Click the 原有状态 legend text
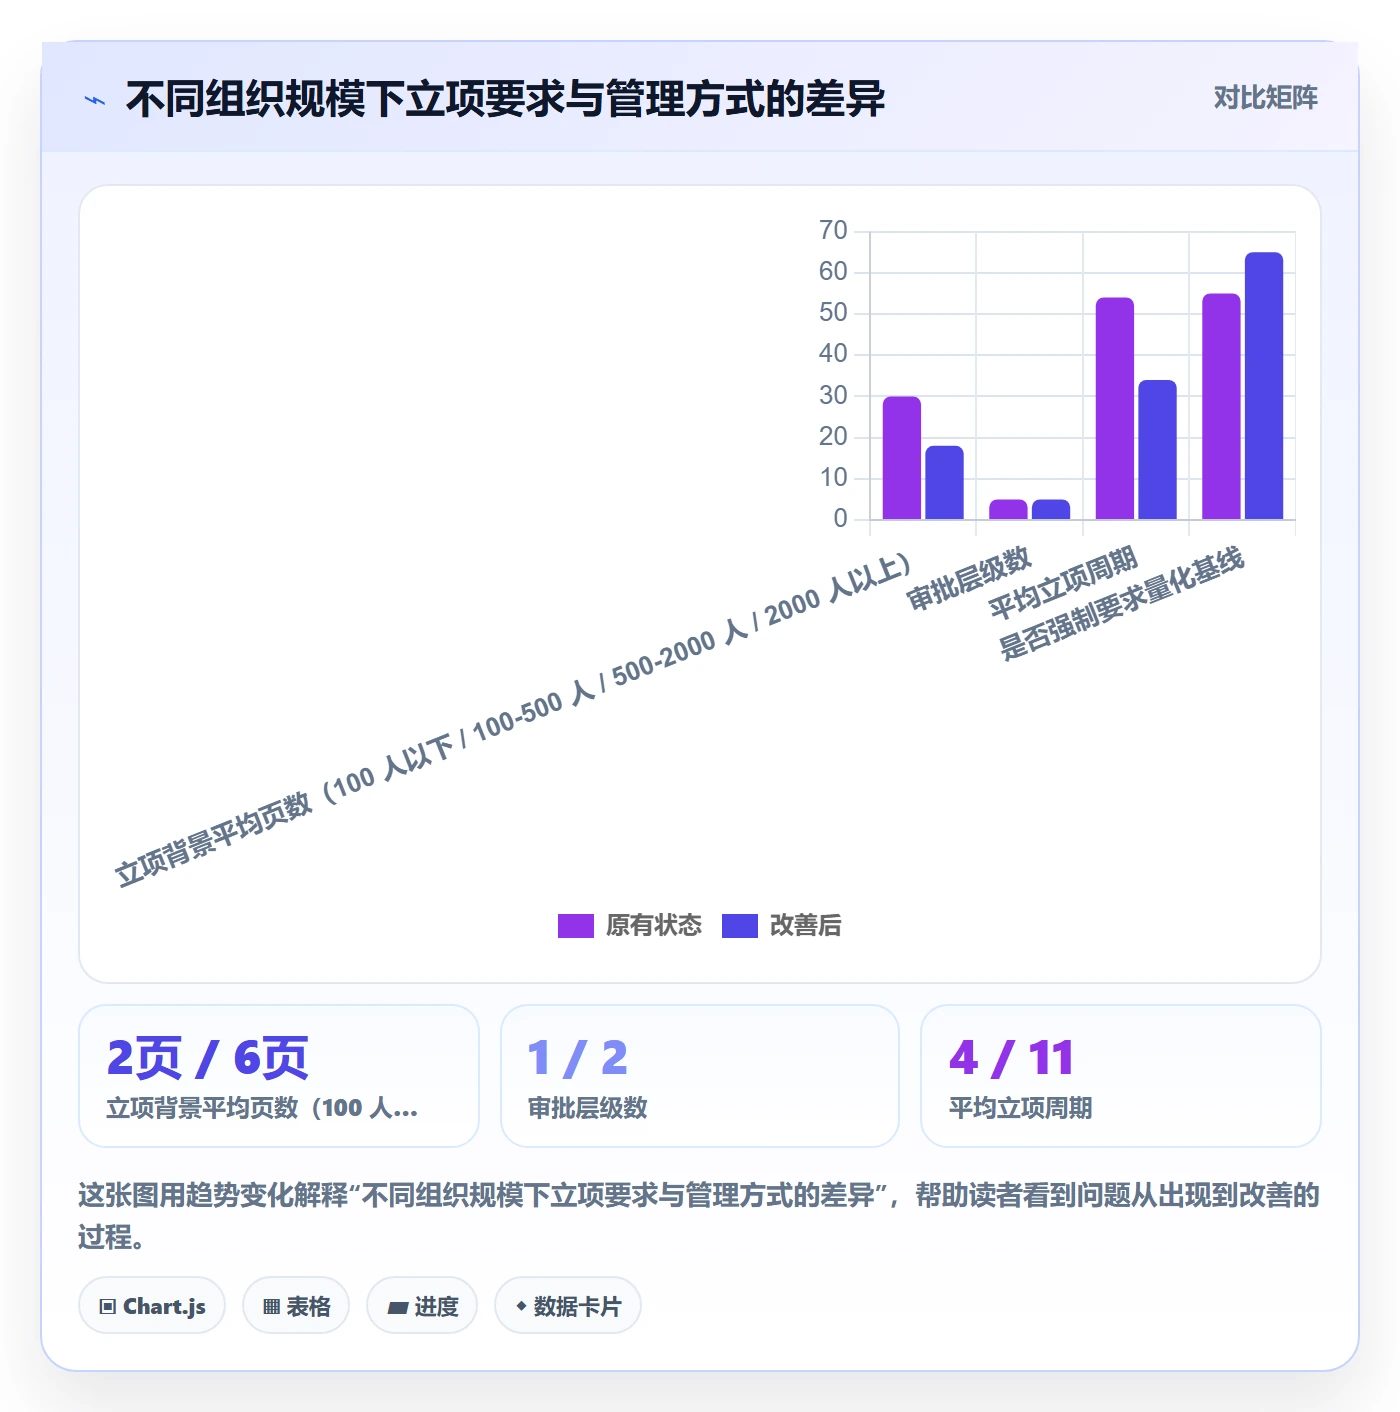Screen dimensions: 1400x1412 pyautogui.click(x=654, y=926)
